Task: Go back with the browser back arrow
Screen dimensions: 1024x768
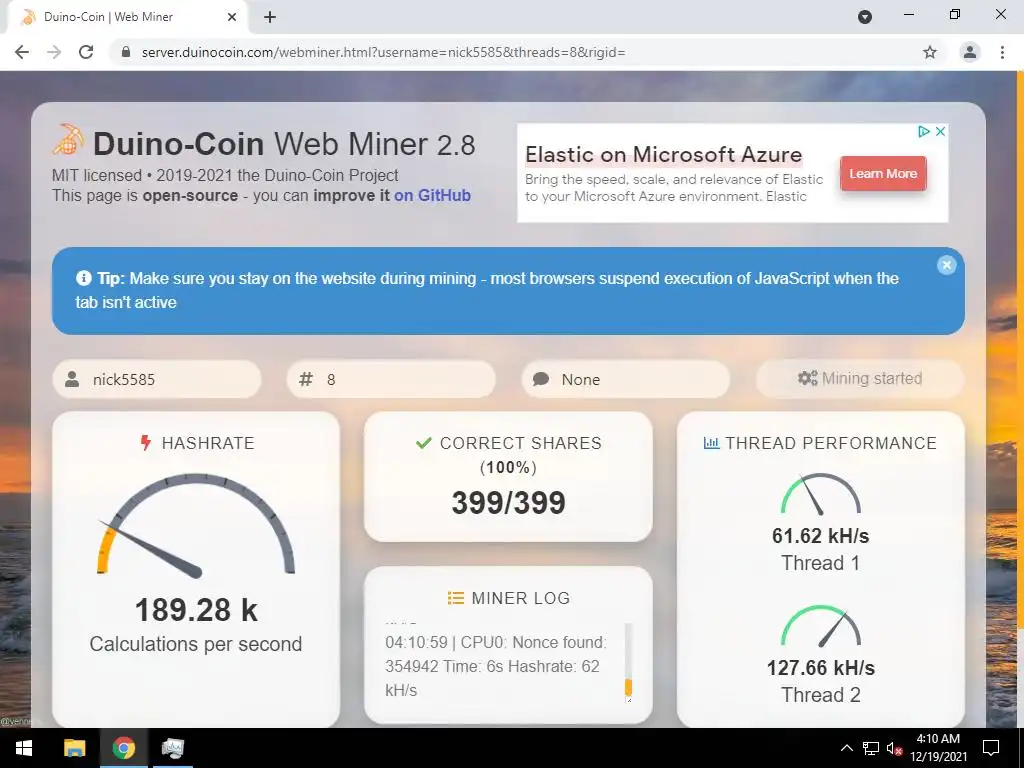Action: (x=22, y=52)
